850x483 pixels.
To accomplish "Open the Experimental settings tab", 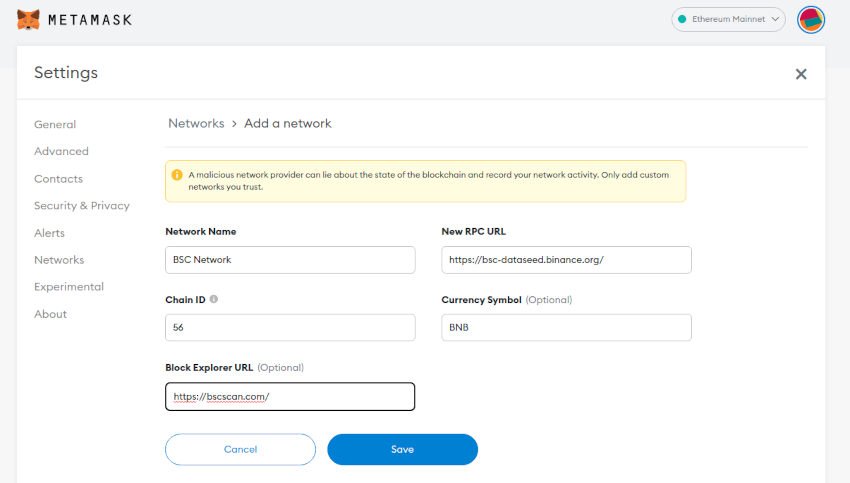I will click(69, 287).
